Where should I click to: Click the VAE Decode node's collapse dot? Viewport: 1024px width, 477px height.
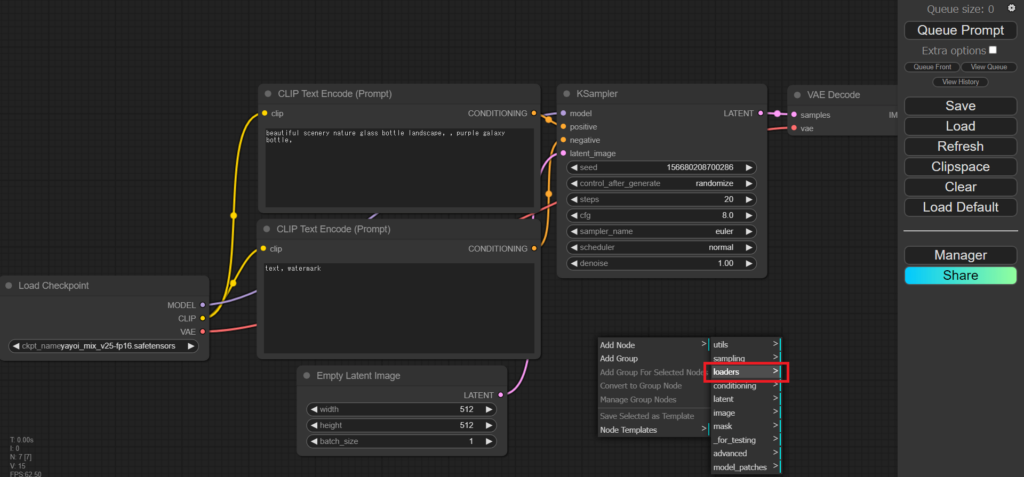(798, 95)
